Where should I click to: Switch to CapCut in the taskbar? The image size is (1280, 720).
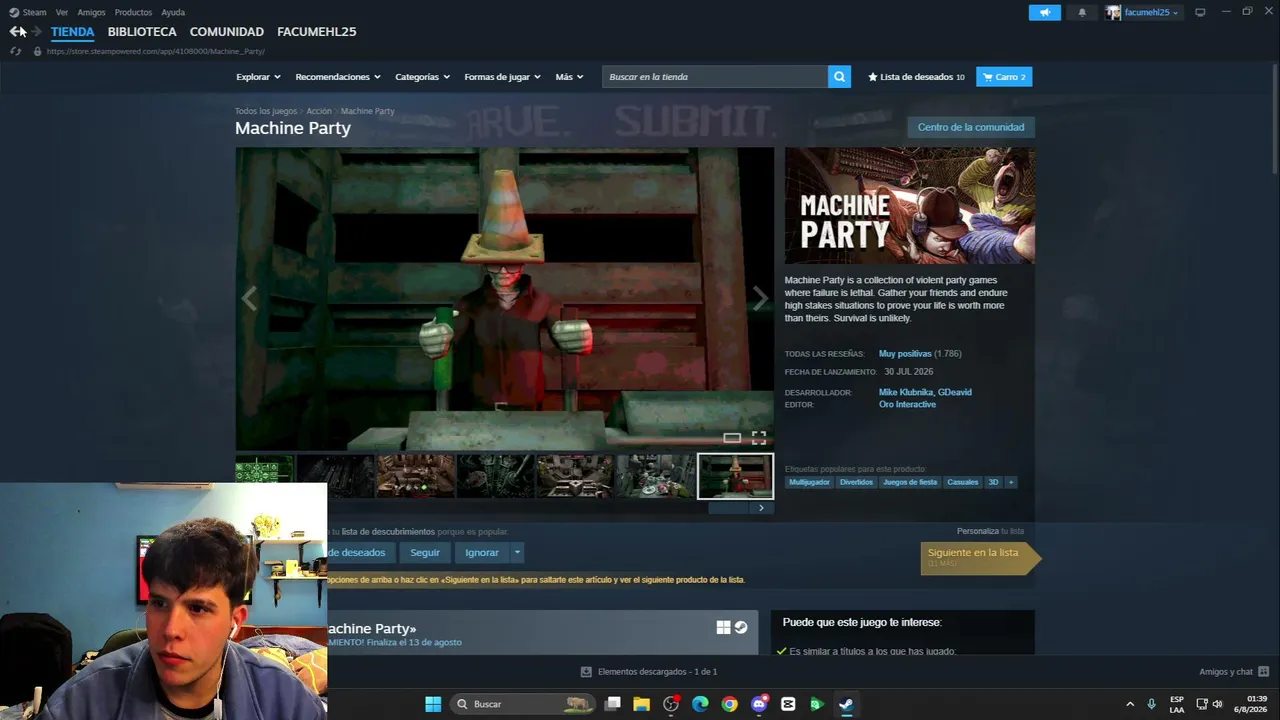click(788, 704)
